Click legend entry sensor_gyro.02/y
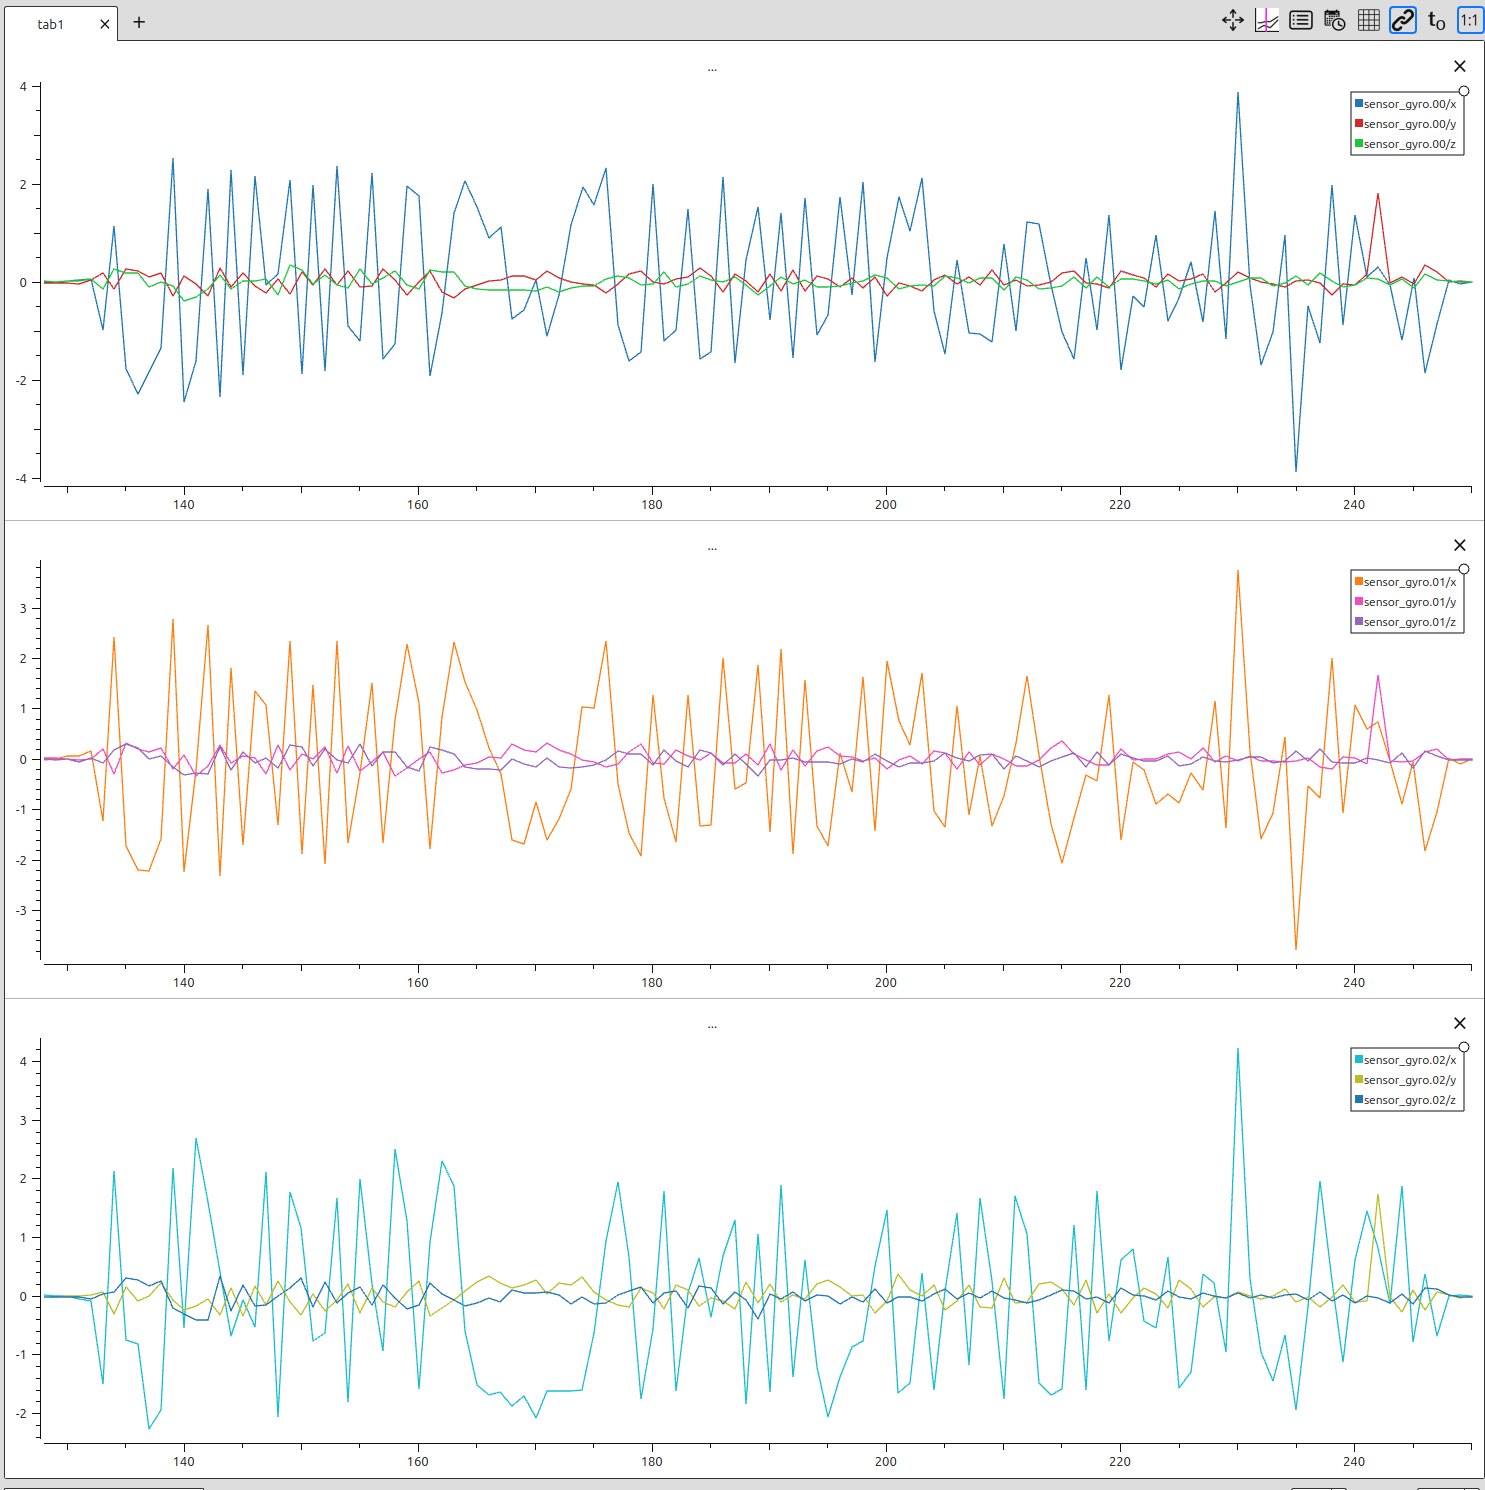Viewport: 1485px width, 1490px height. pyautogui.click(x=1406, y=1080)
